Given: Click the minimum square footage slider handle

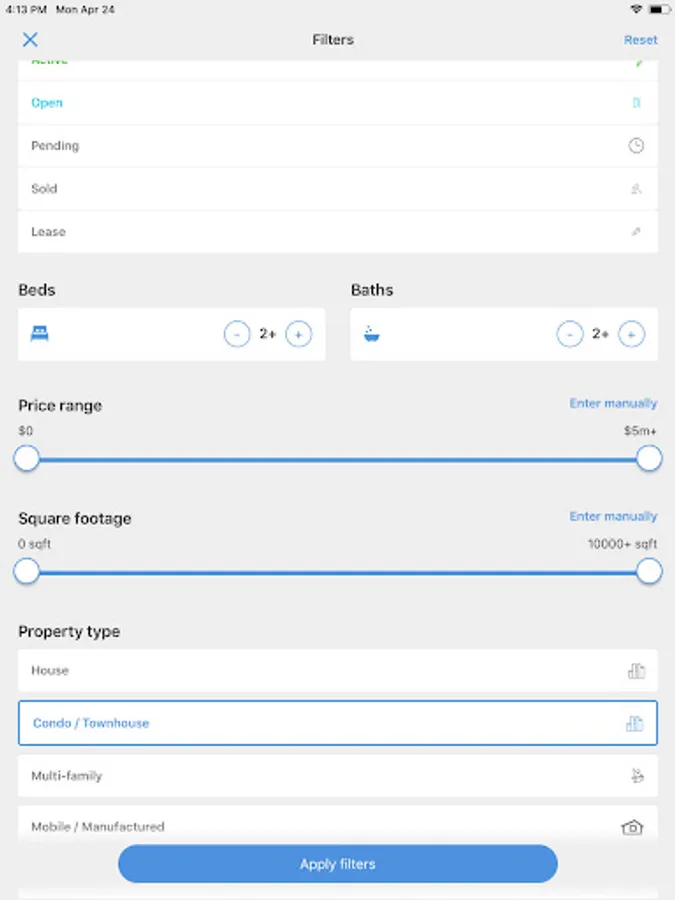Looking at the screenshot, I should pyautogui.click(x=27, y=571).
